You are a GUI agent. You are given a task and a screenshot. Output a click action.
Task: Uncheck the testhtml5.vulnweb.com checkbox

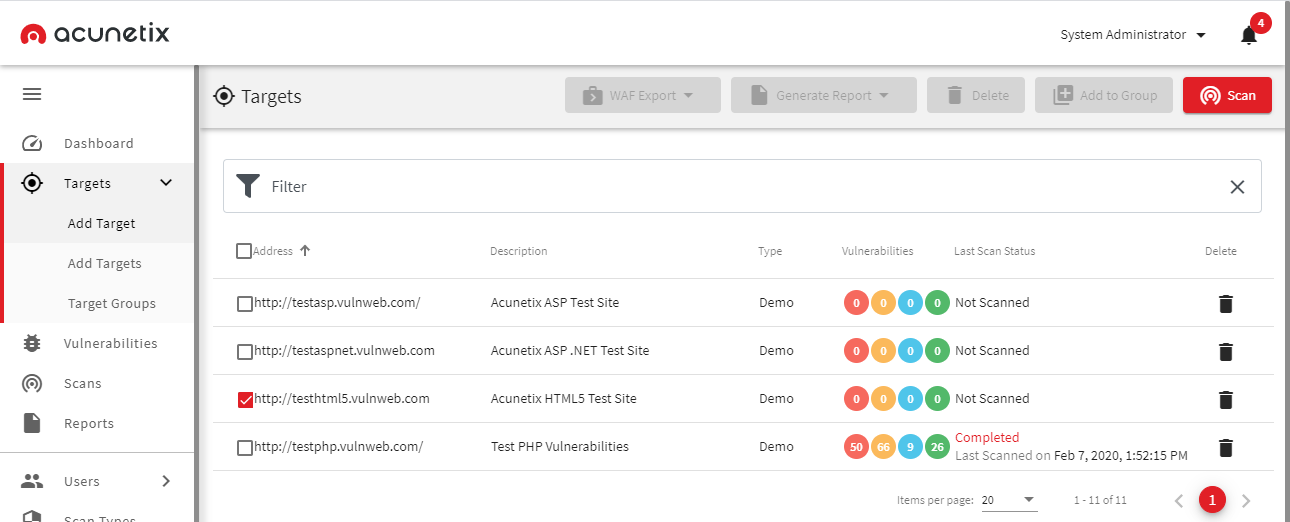(245, 400)
